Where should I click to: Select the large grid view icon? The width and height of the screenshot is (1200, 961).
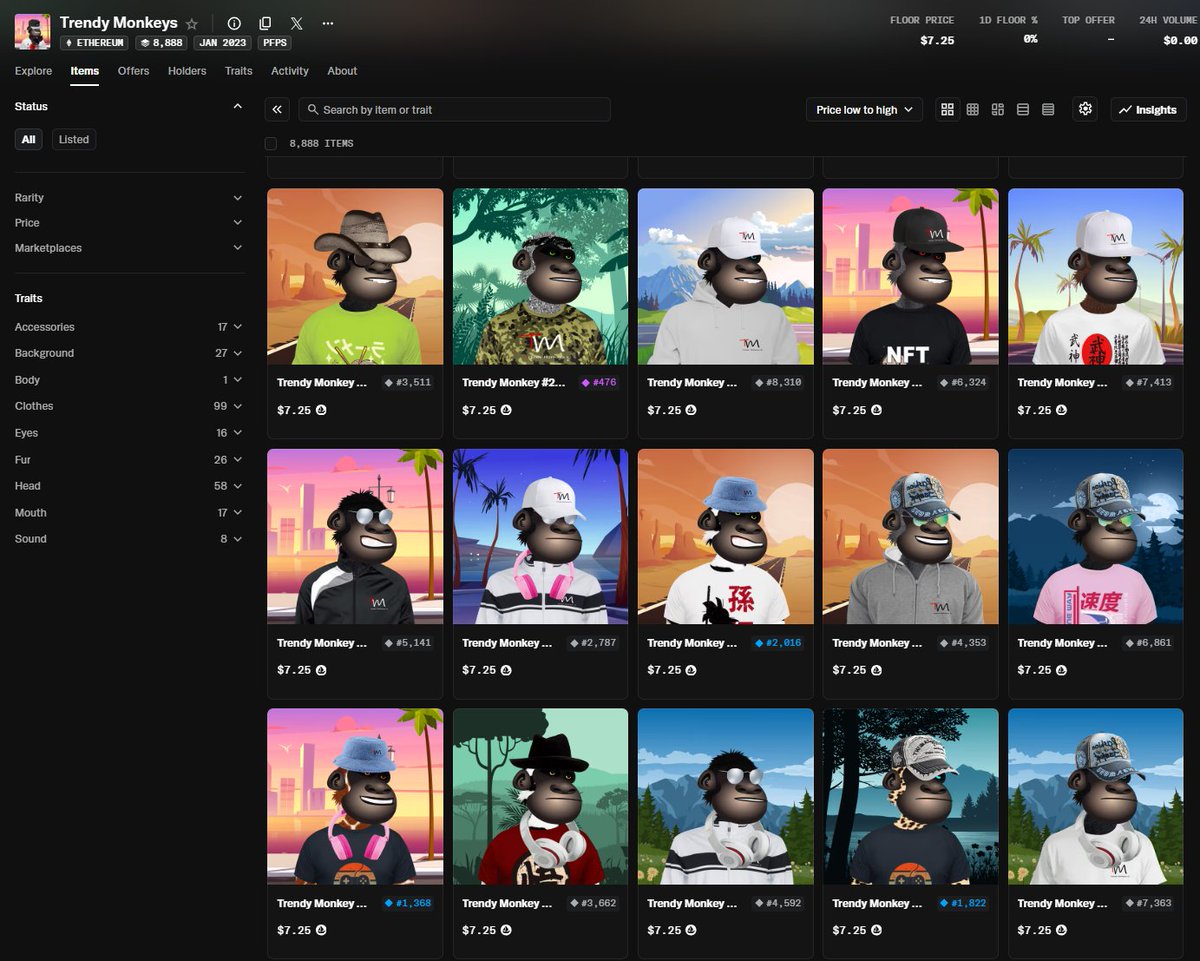click(948, 110)
